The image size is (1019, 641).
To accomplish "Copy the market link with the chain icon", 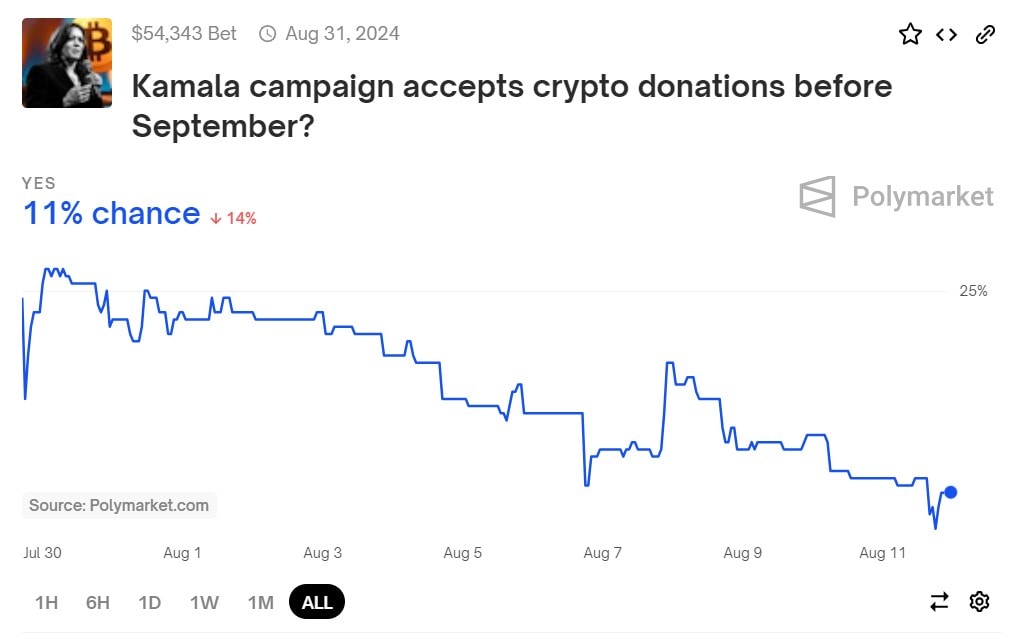I will (x=985, y=35).
